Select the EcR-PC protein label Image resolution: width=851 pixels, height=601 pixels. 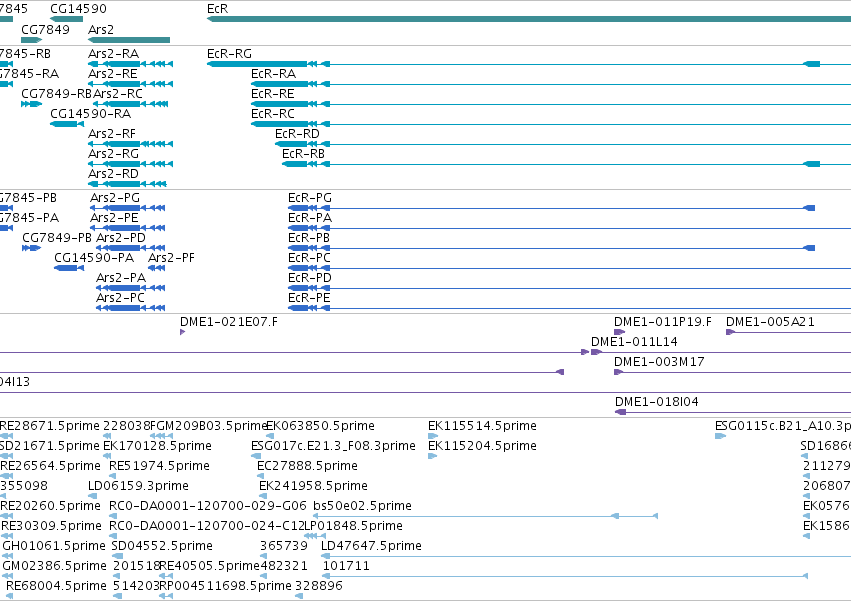point(309,258)
